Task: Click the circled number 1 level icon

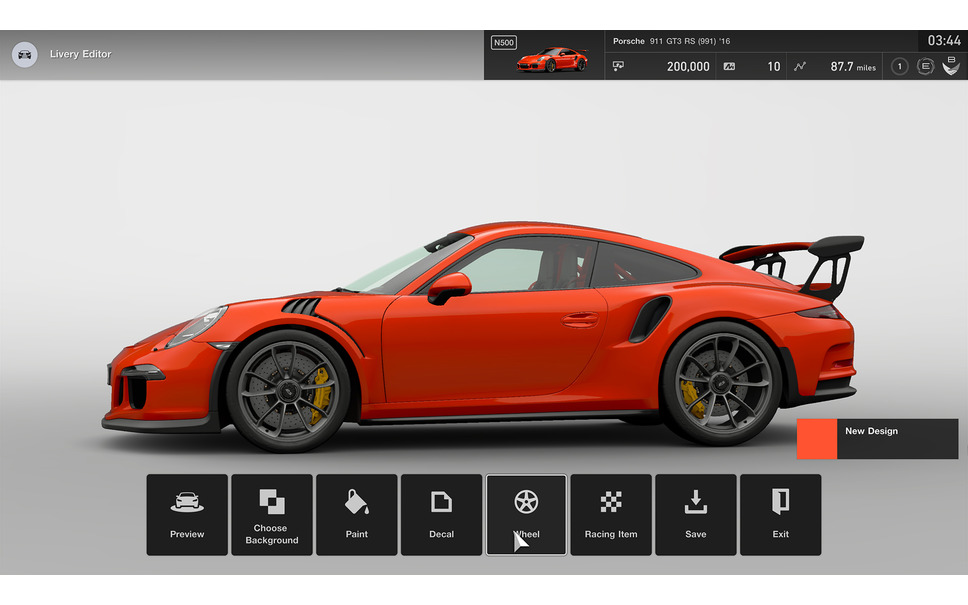Action: (899, 66)
